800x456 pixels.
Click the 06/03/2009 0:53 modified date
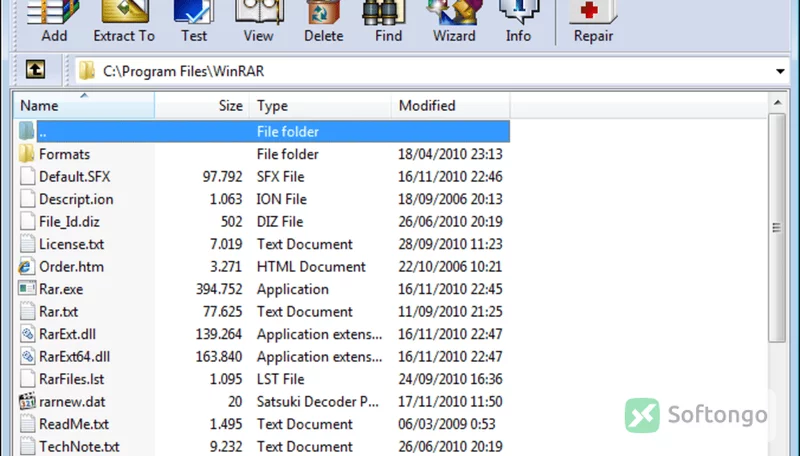[x=446, y=424]
